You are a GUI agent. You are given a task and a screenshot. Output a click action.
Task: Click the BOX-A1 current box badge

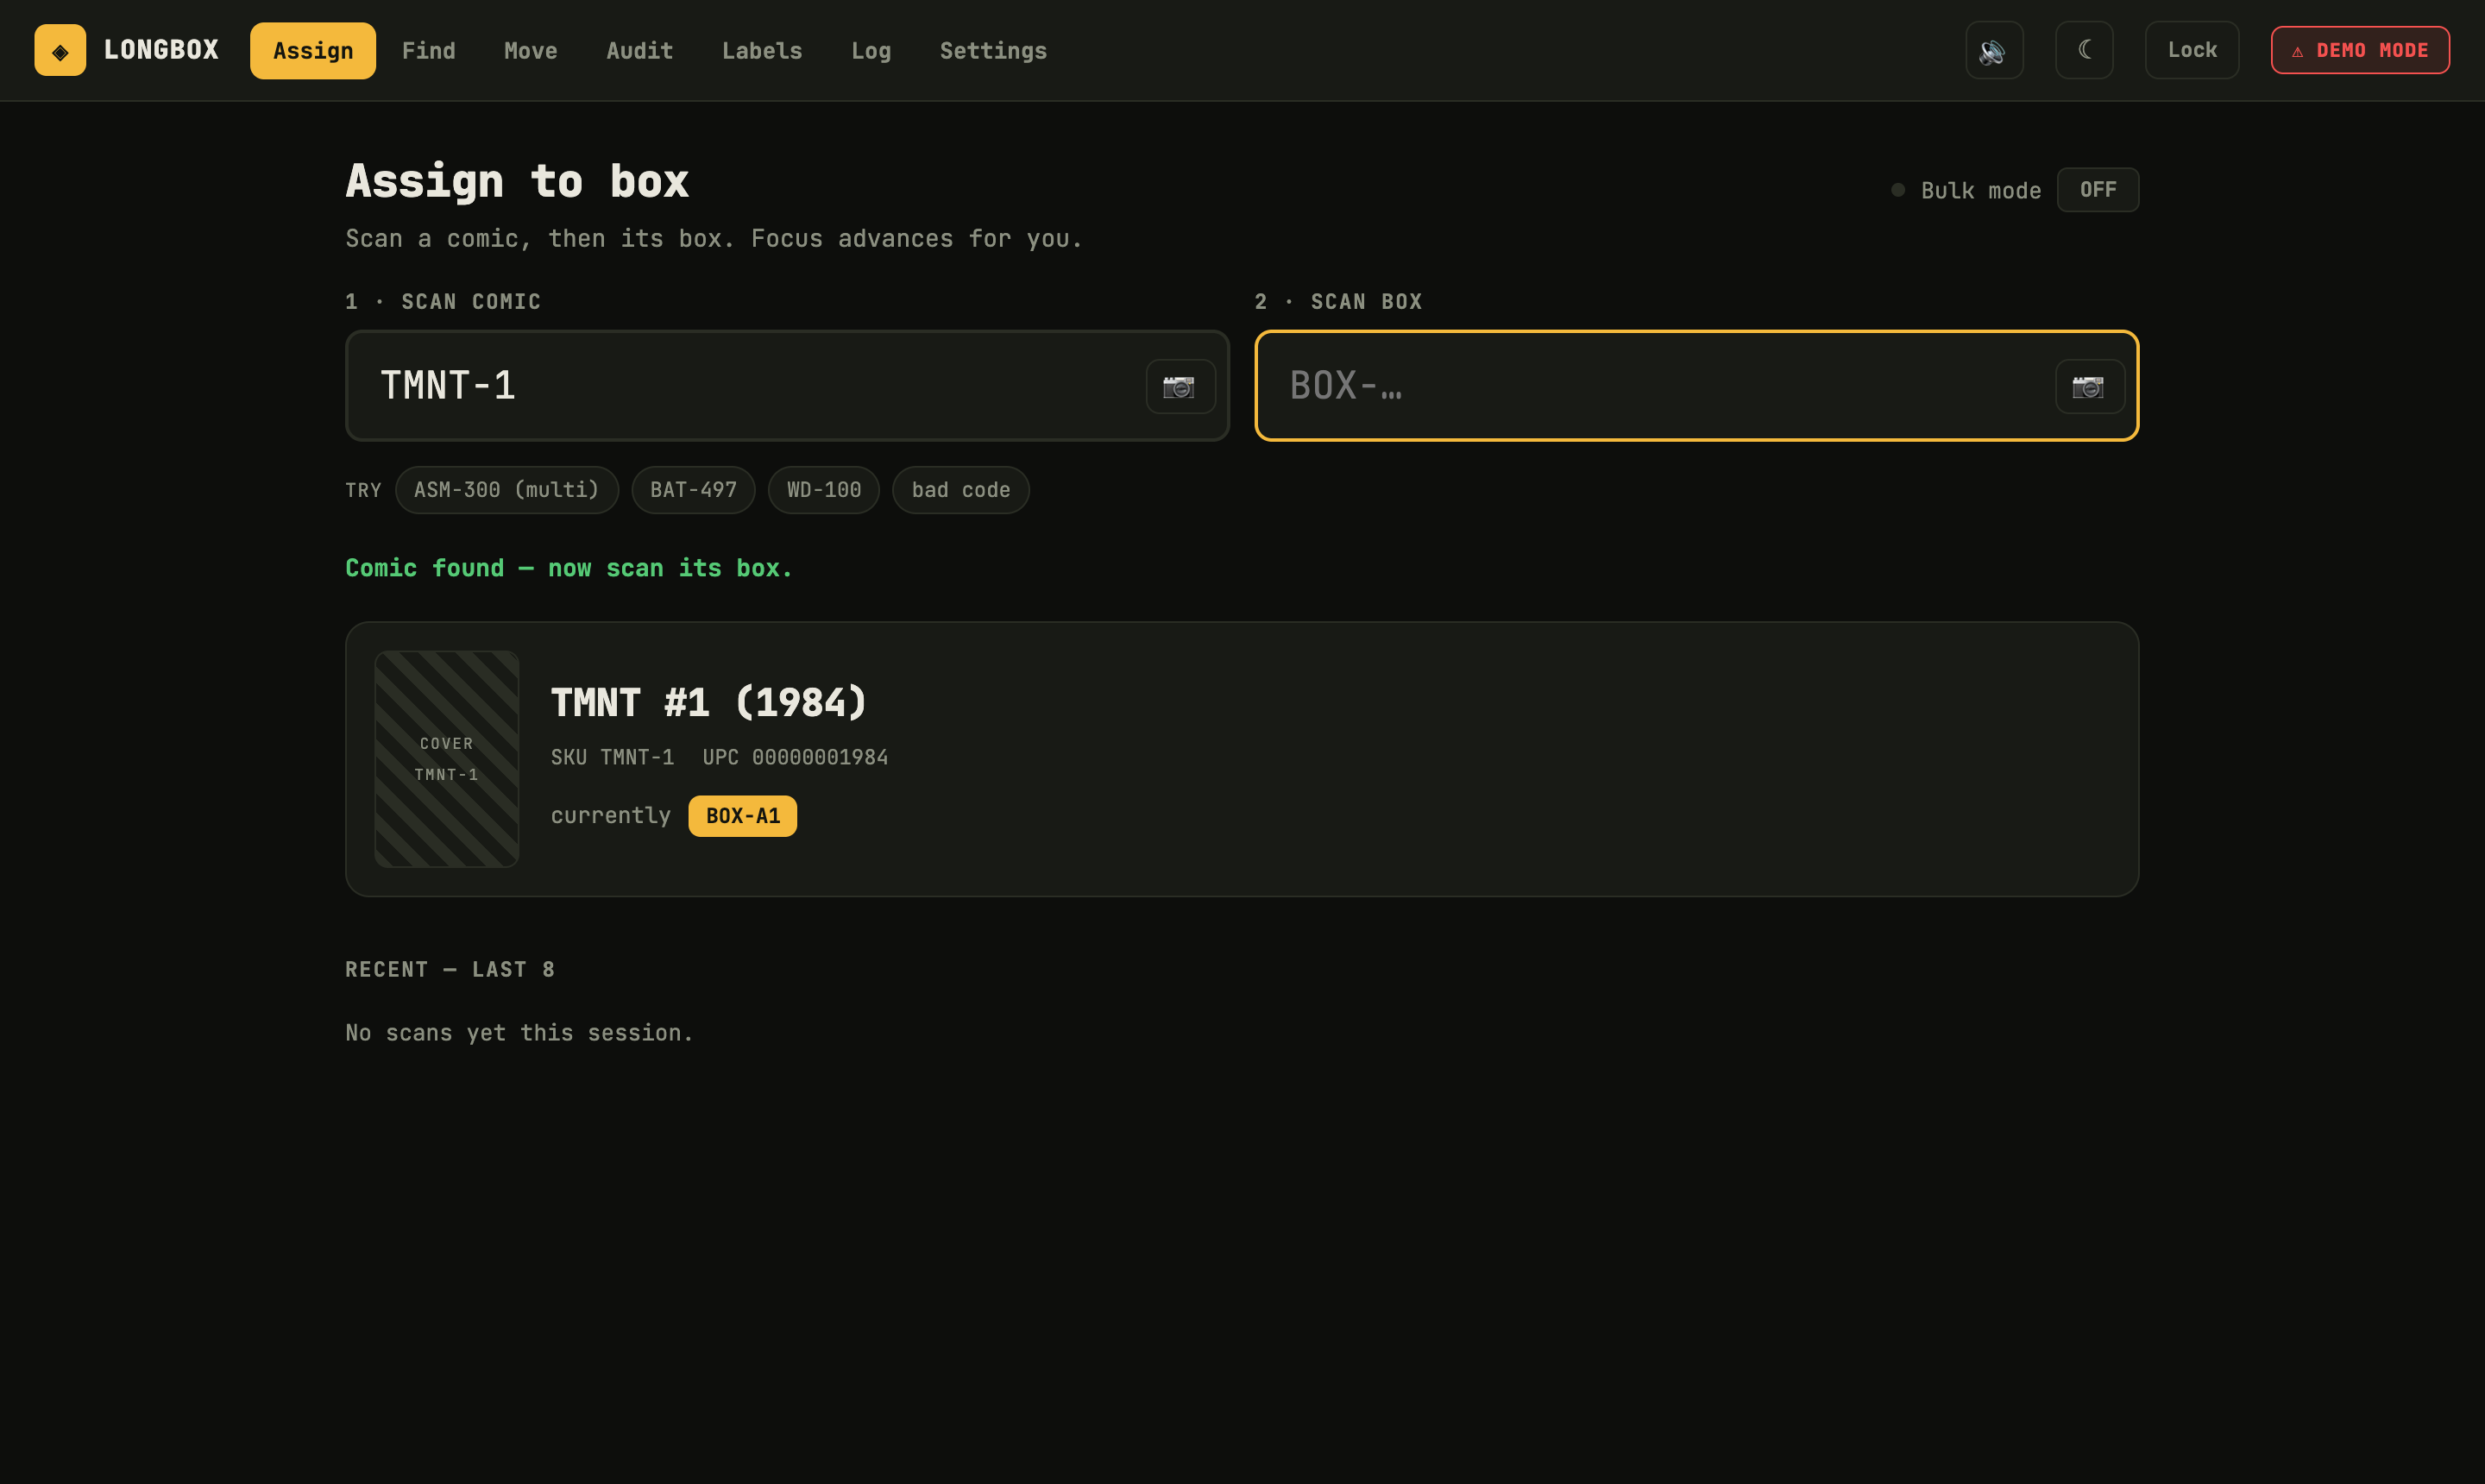coord(743,816)
